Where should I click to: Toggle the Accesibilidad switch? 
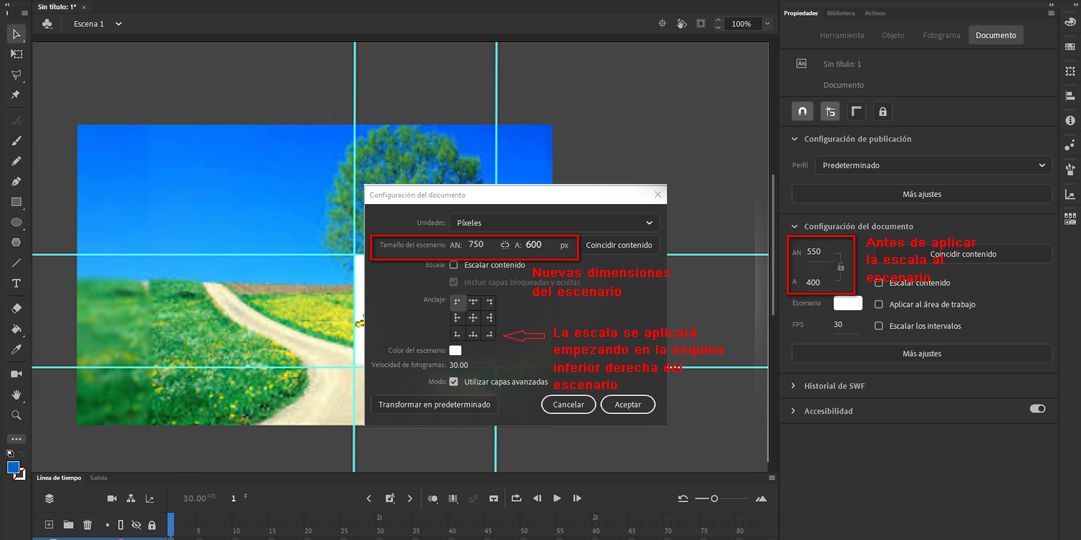[x=1038, y=409]
